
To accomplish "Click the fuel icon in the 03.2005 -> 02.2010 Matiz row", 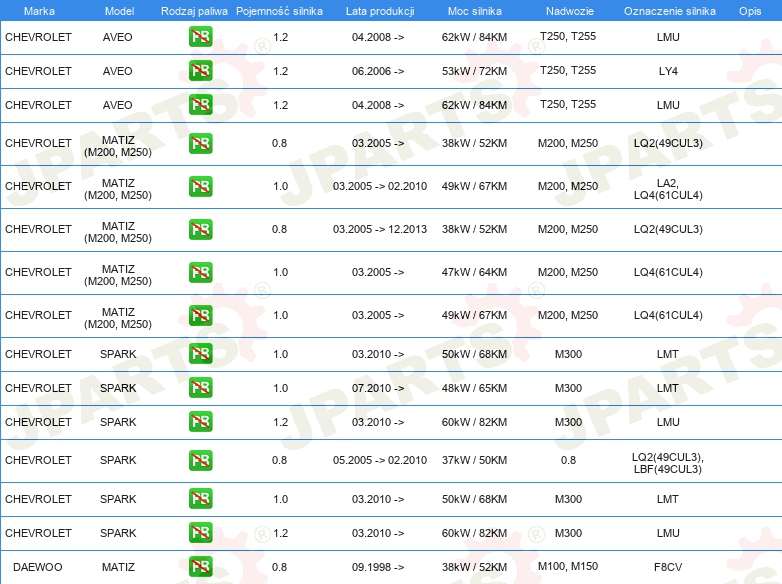I will tap(200, 187).
